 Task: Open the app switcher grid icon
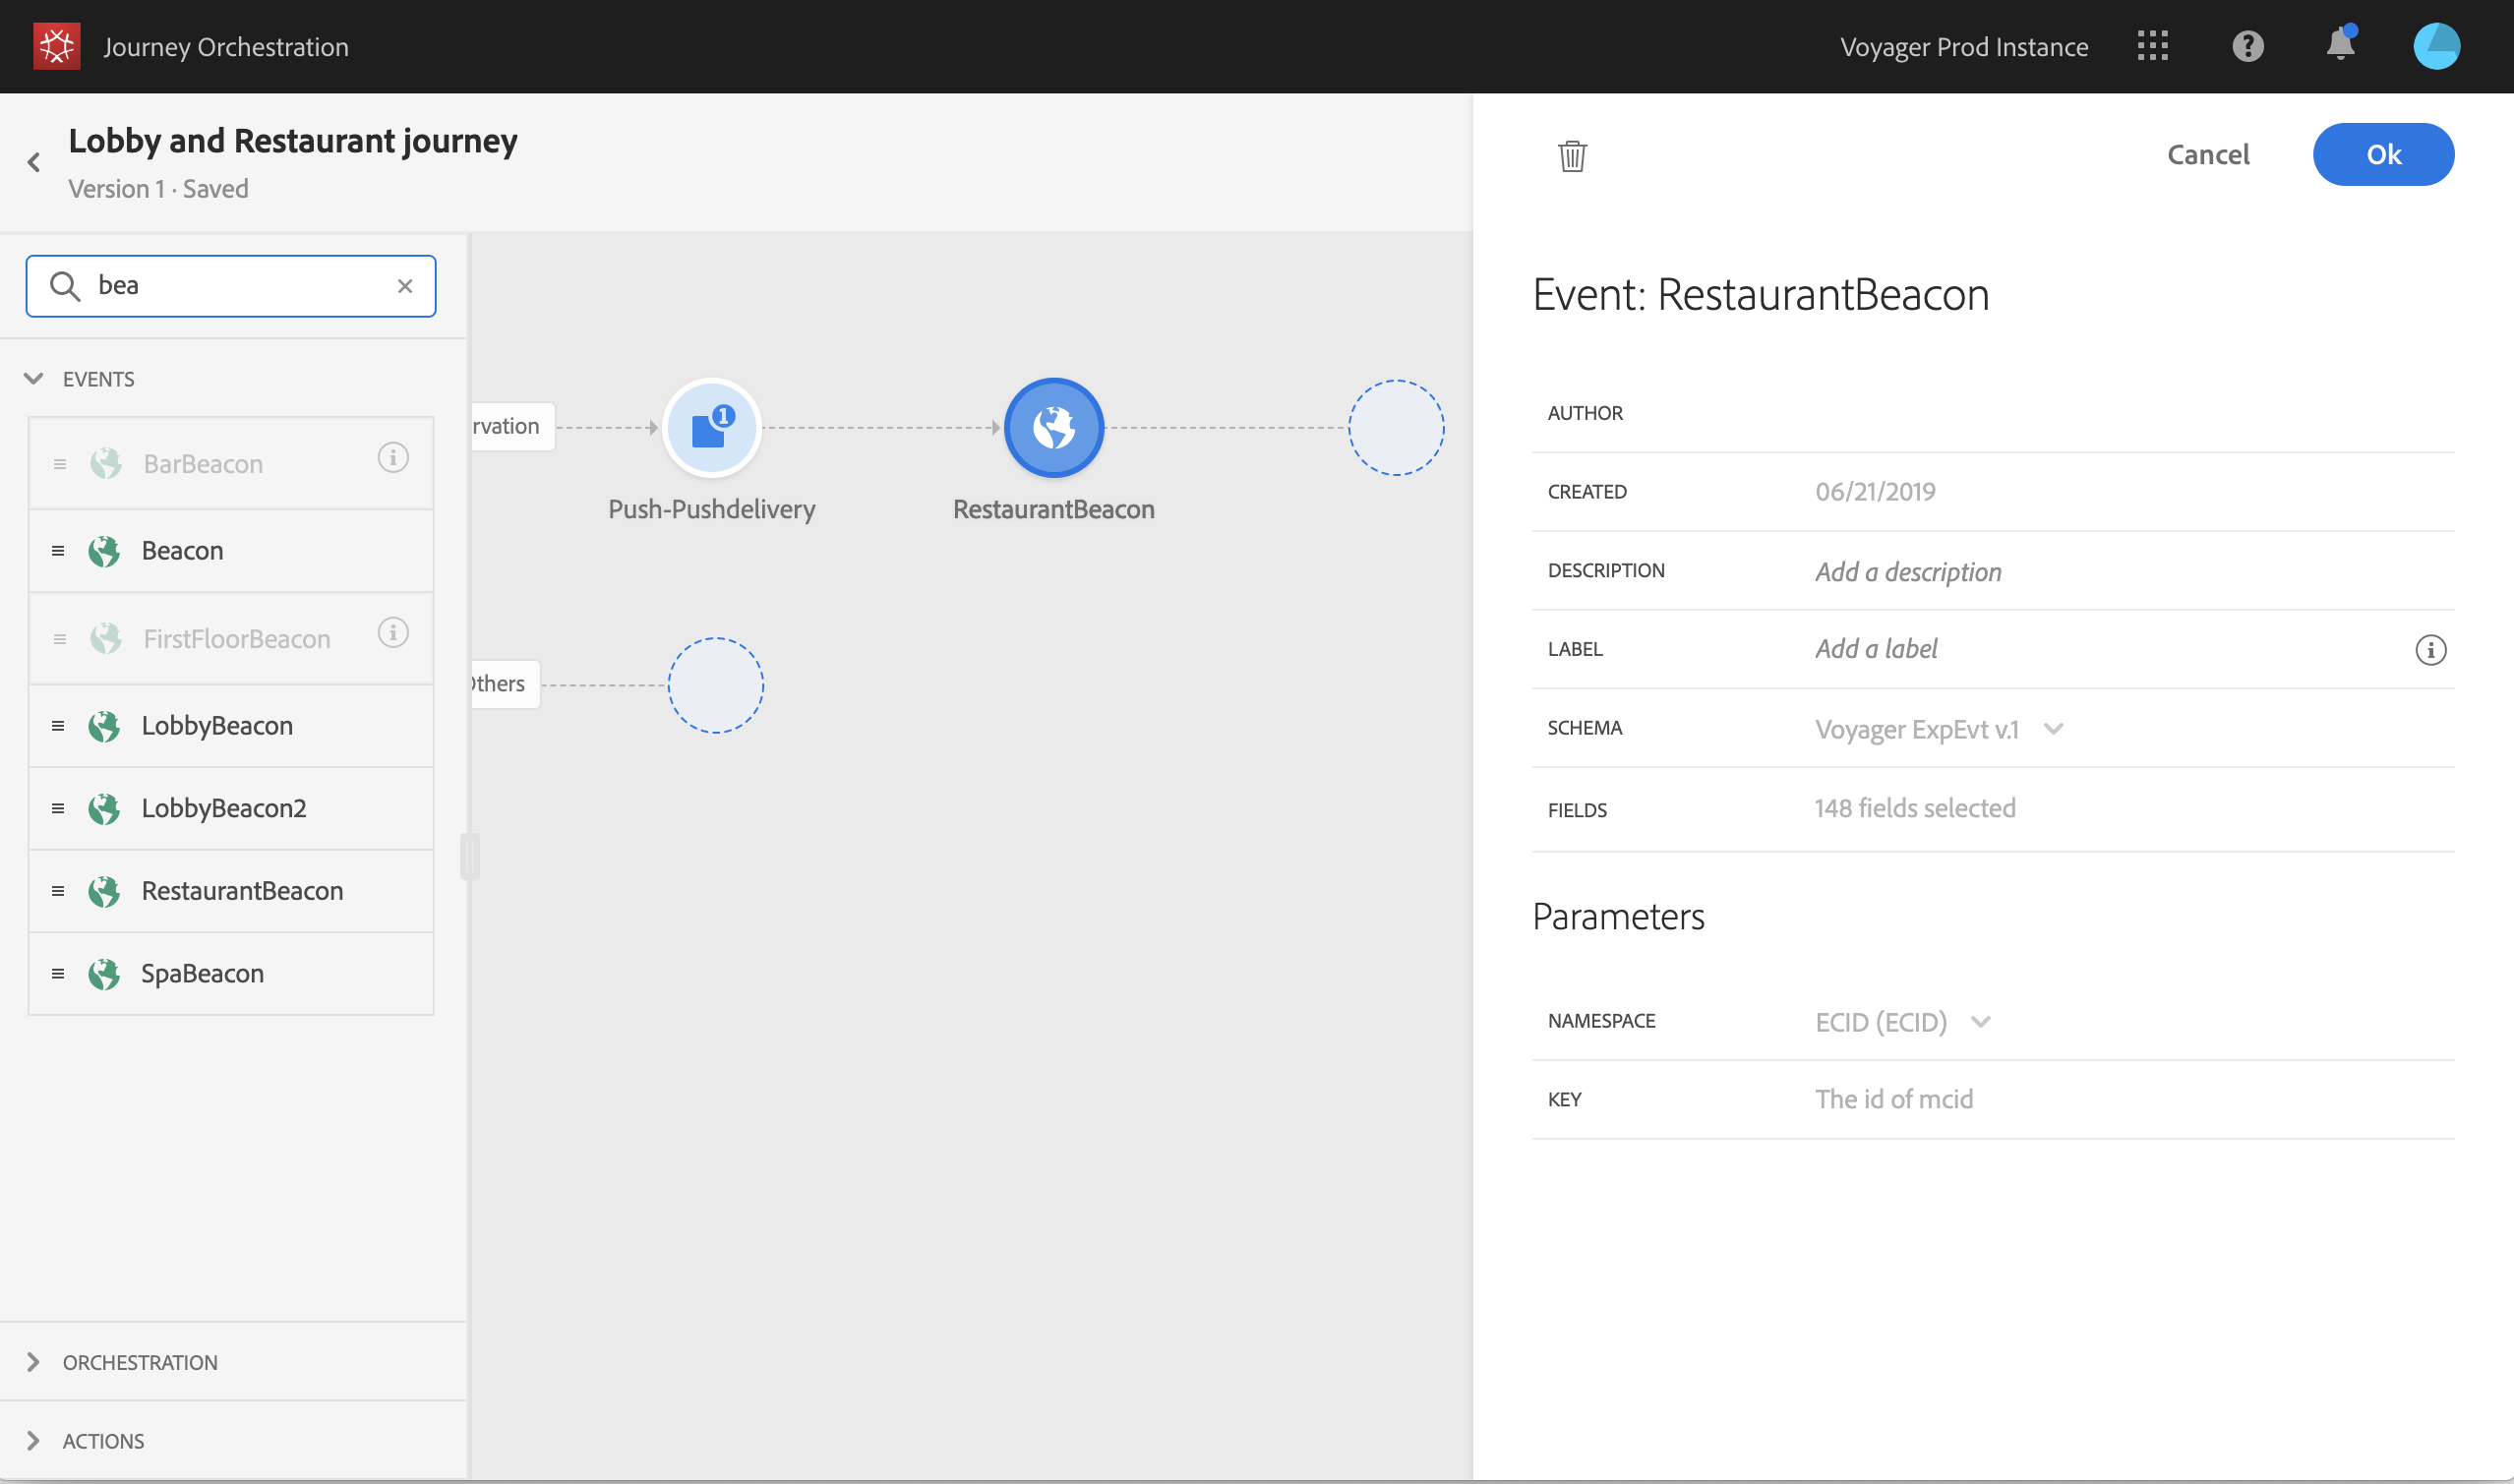(x=2152, y=46)
